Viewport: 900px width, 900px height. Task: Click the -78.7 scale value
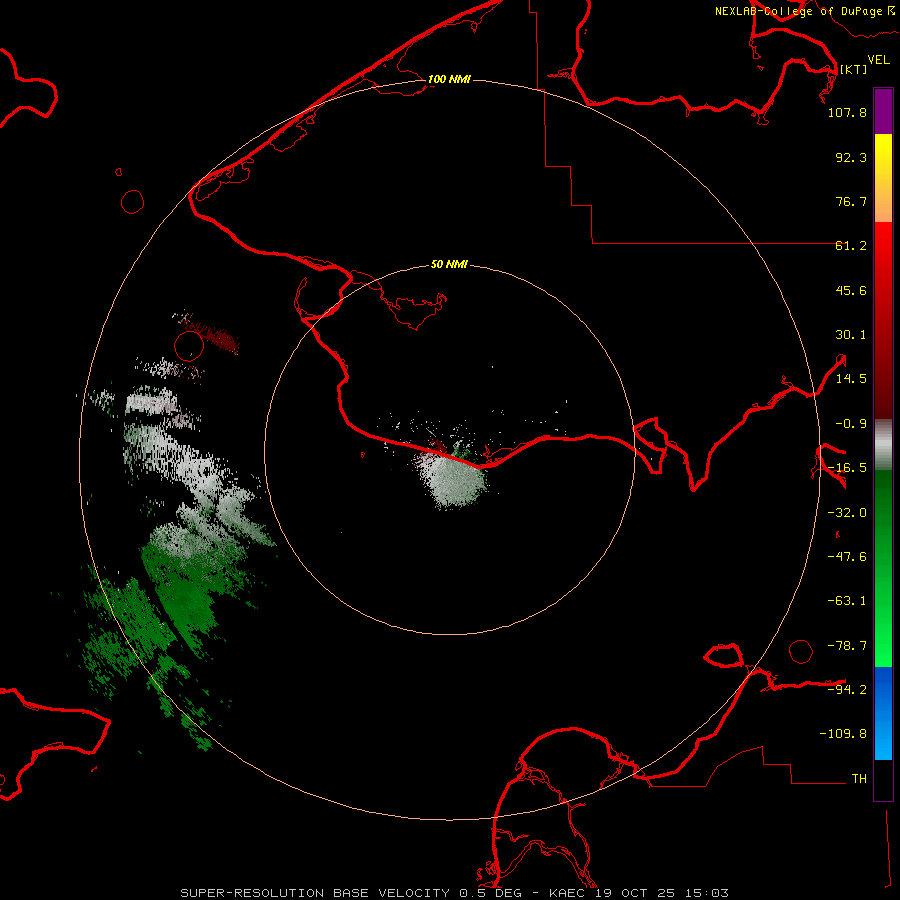pyautogui.click(x=847, y=646)
